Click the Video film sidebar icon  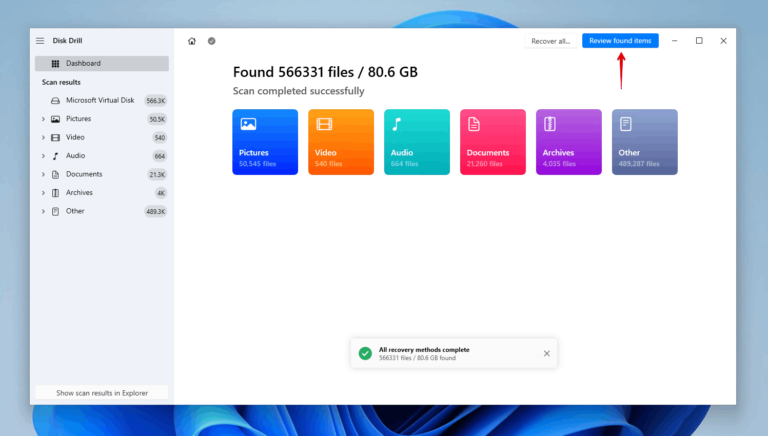(x=55, y=138)
